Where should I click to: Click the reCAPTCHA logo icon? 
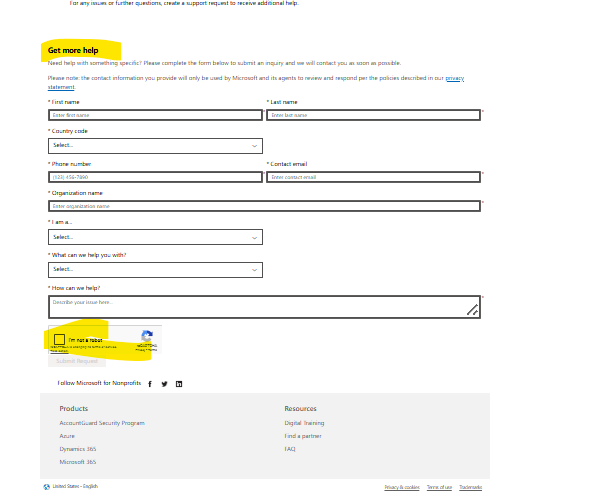(147, 336)
